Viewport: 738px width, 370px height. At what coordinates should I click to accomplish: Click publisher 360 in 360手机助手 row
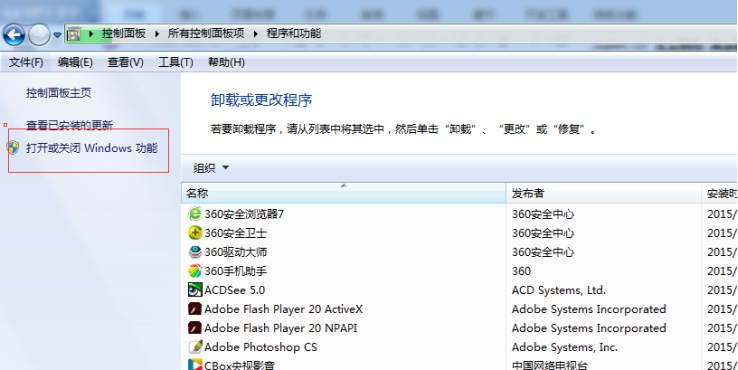[x=521, y=271]
